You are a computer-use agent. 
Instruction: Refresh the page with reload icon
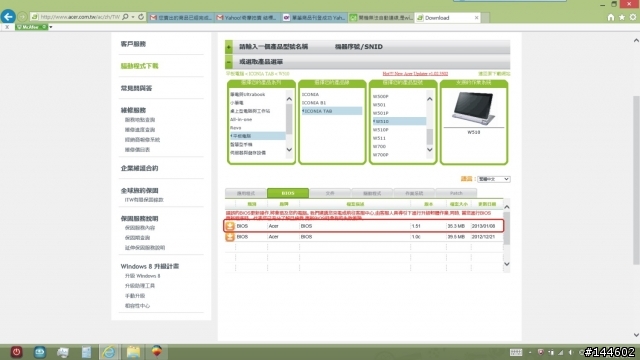pyautogui.click(x=141, y=17)
